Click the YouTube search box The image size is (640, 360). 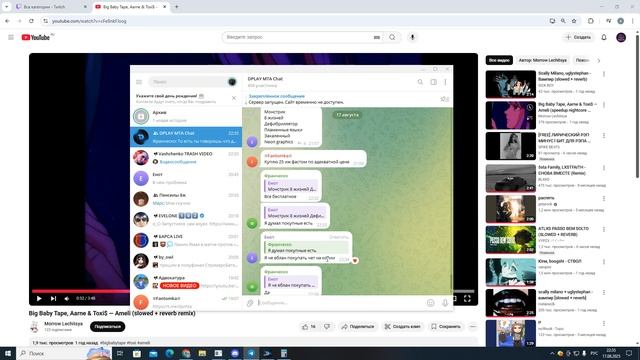(298, 37)
